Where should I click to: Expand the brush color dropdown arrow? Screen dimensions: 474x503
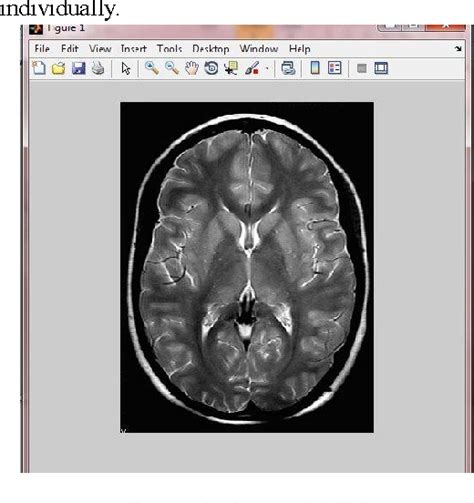(267, 69)
